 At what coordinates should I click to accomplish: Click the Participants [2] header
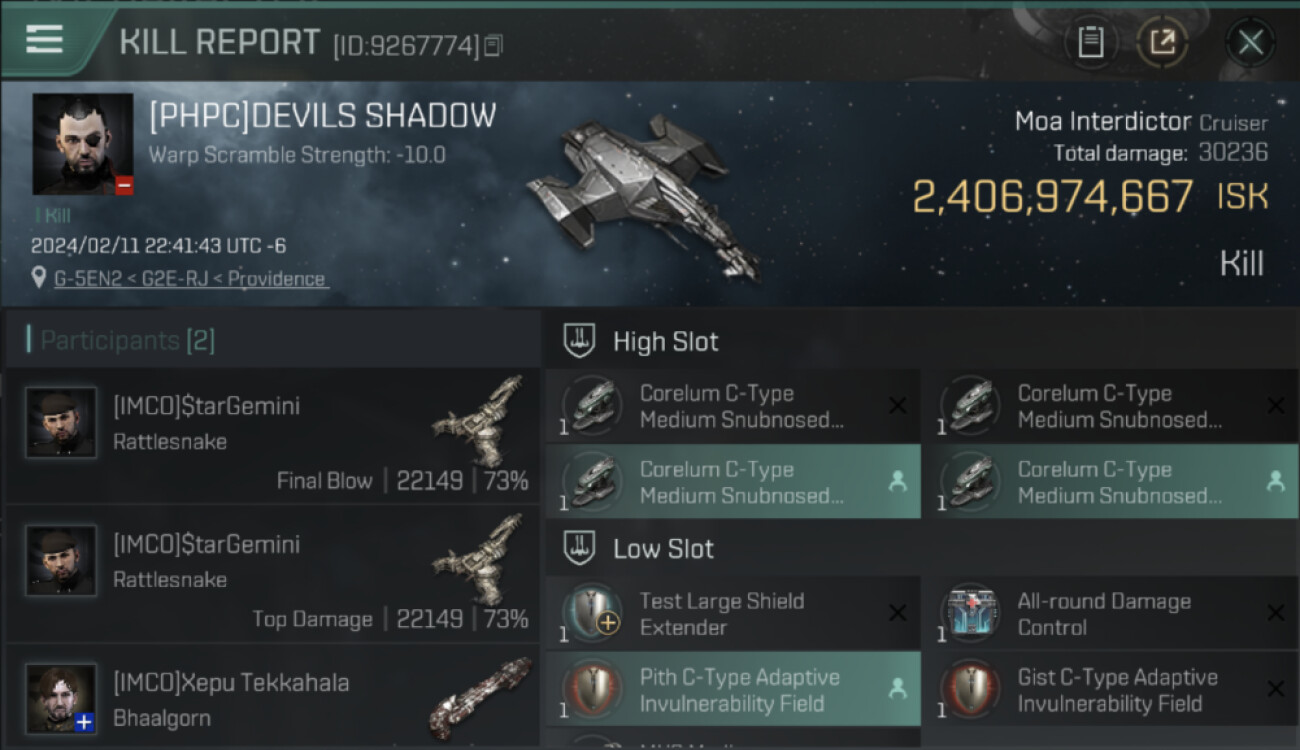pos(127,340)
